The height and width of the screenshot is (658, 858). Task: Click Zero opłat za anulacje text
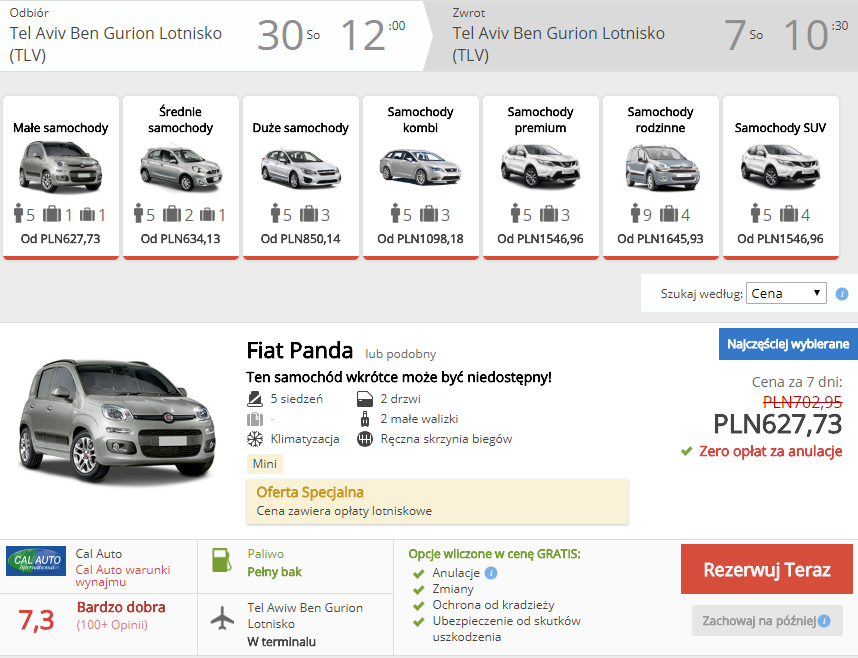770,451
